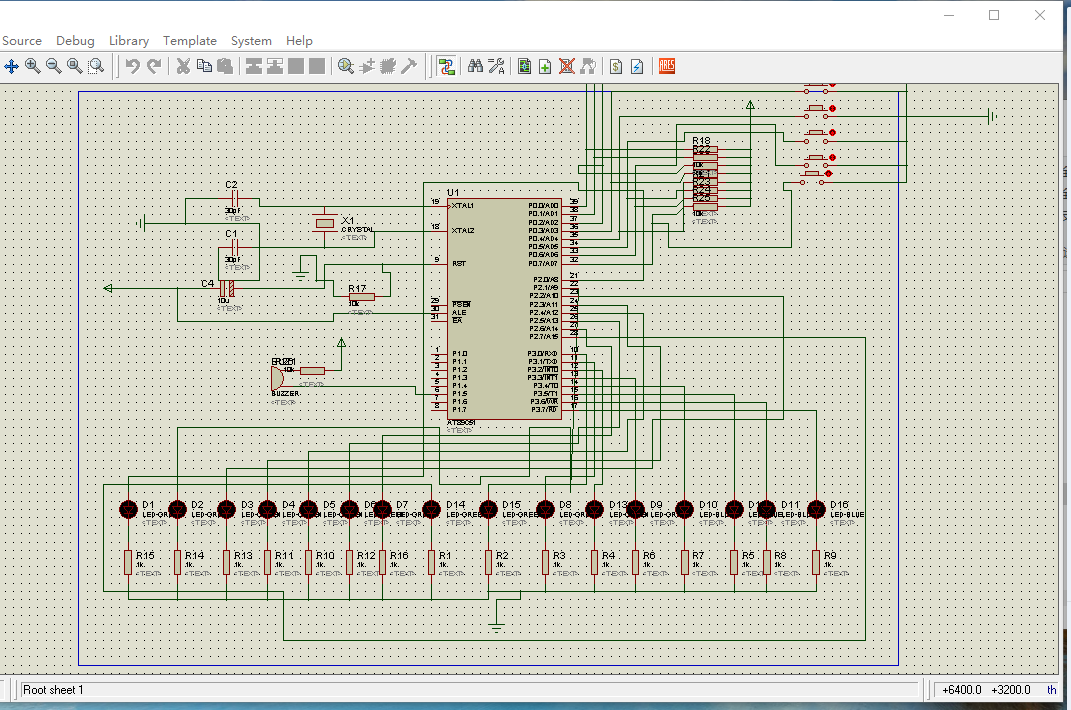Image resolution: width=1071 pixels, height=710 pixels.
Task: Select the zoom to area tool
Action: click(96, 66)
